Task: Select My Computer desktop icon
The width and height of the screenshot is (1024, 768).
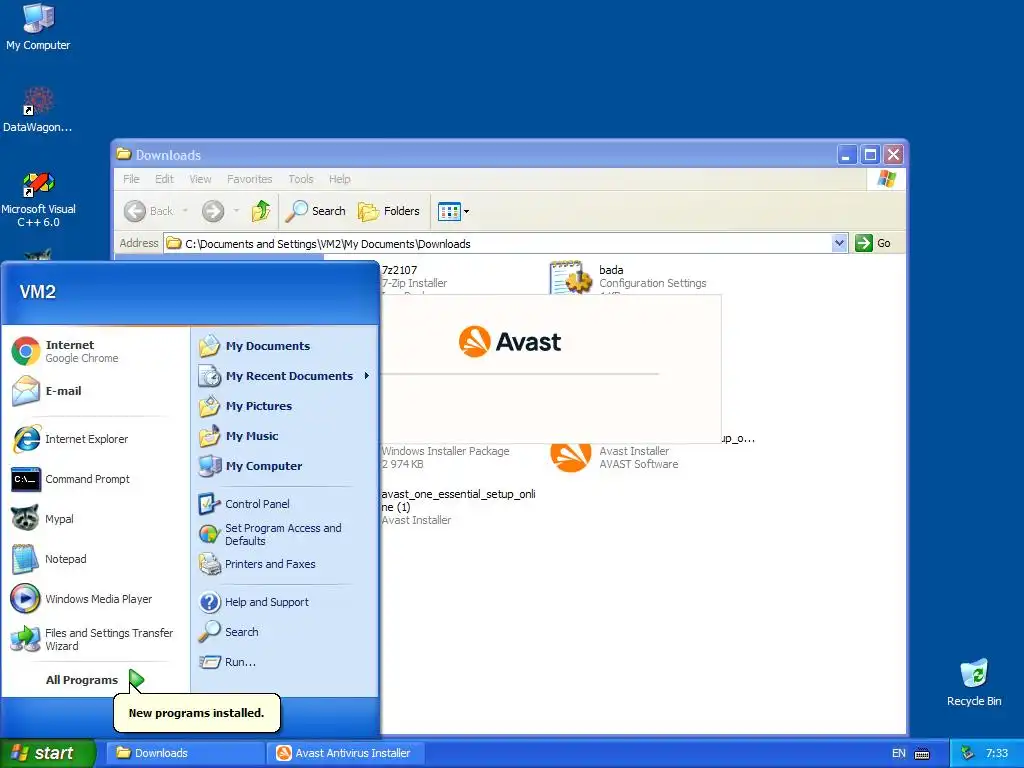Action: click(x=38, y=27)
